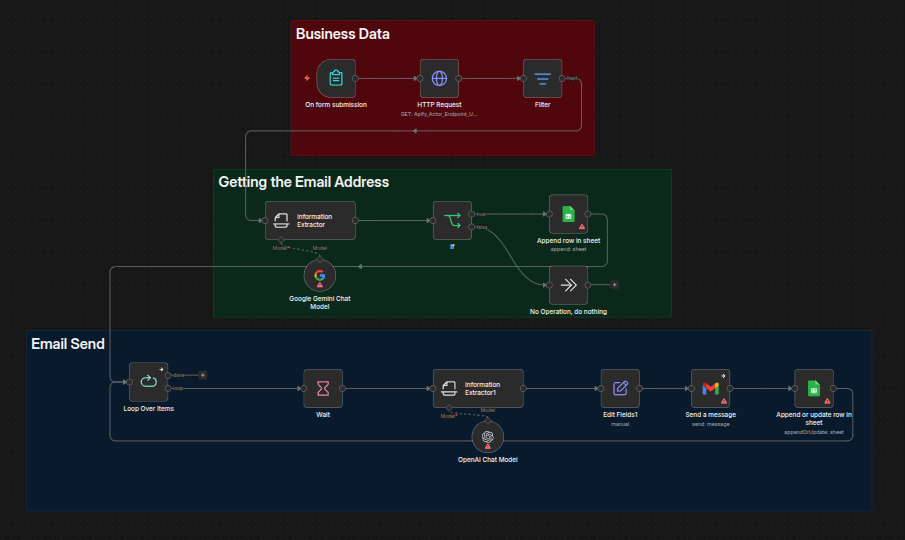Click the Getting the Email Address note title
Viewport: 905px width, 540px height.
pos(304,182)
